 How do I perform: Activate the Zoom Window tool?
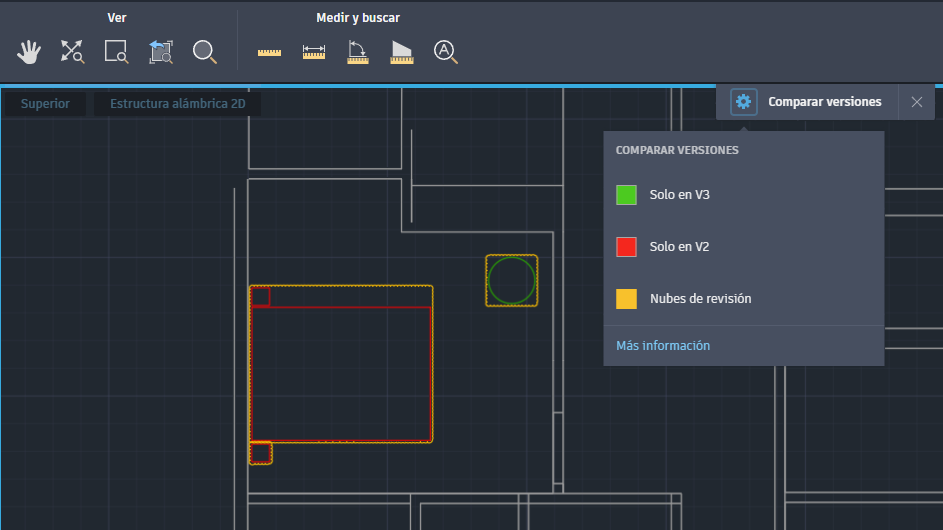click(116, 52)
